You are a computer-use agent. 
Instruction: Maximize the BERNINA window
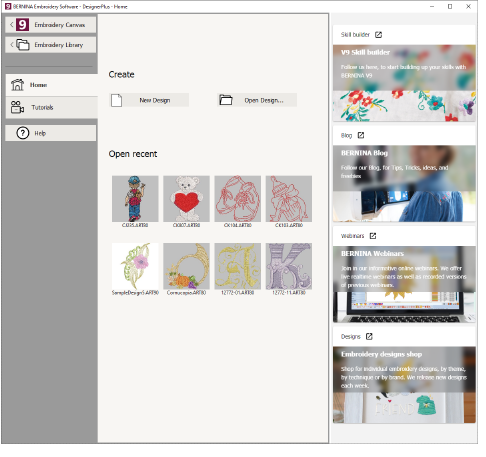tap(450, 6)
